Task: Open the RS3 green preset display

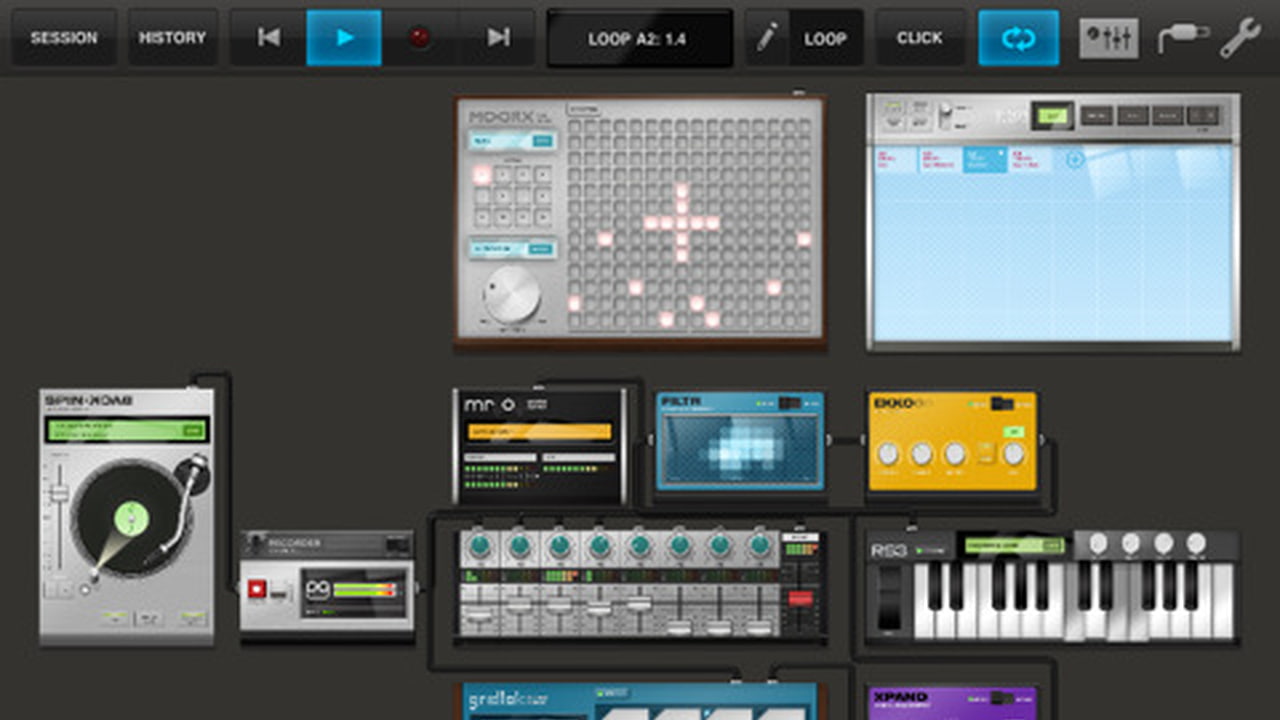Action: tap(1014, 546)
